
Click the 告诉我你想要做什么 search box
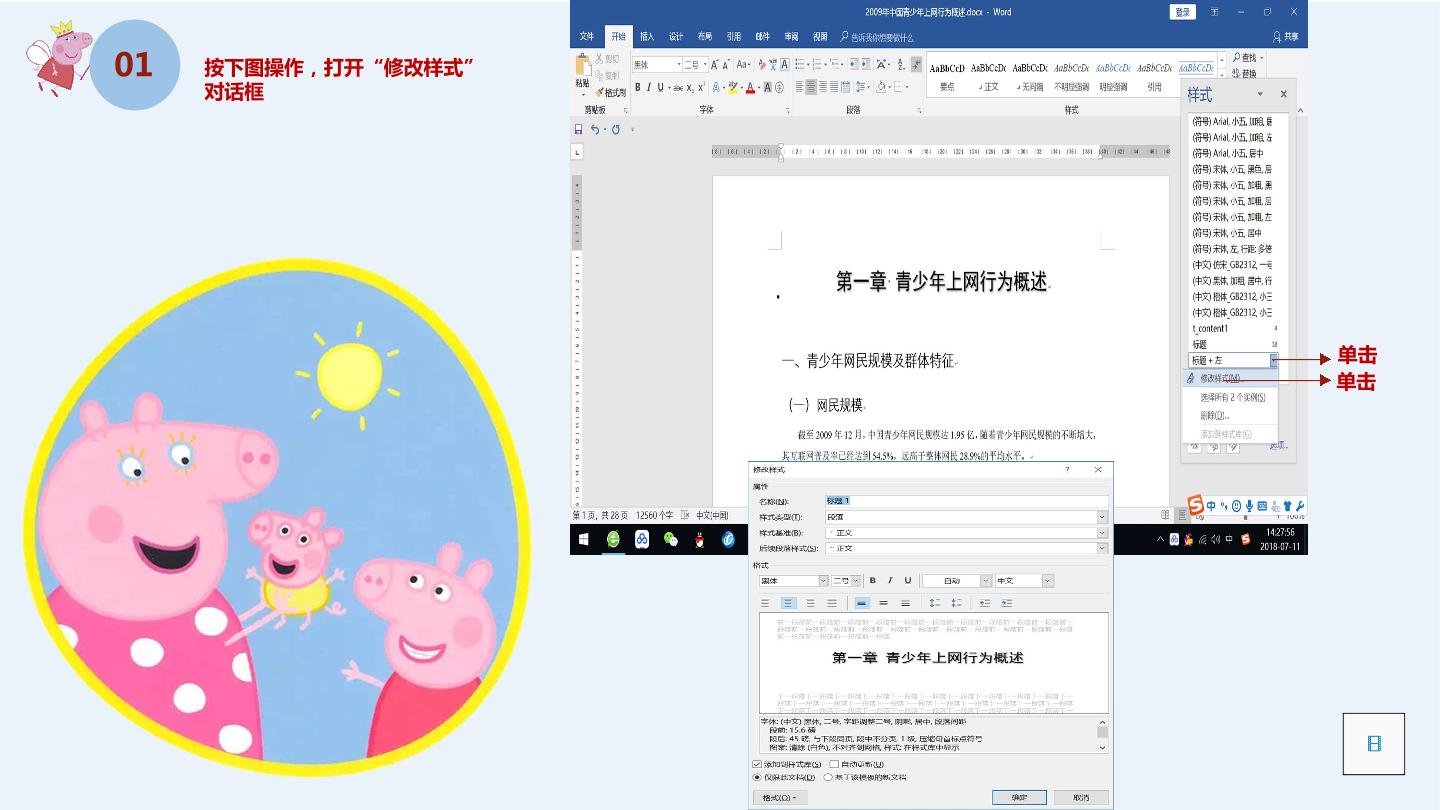(877, 37)
